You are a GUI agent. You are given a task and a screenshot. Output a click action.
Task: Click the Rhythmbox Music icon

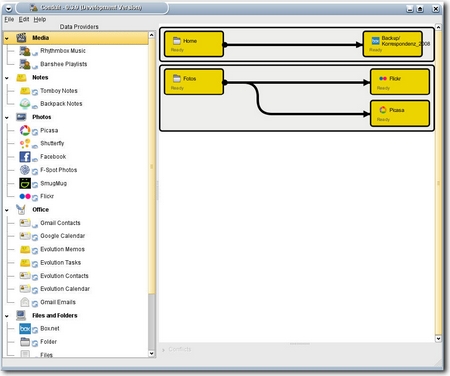tap(25, 51)
